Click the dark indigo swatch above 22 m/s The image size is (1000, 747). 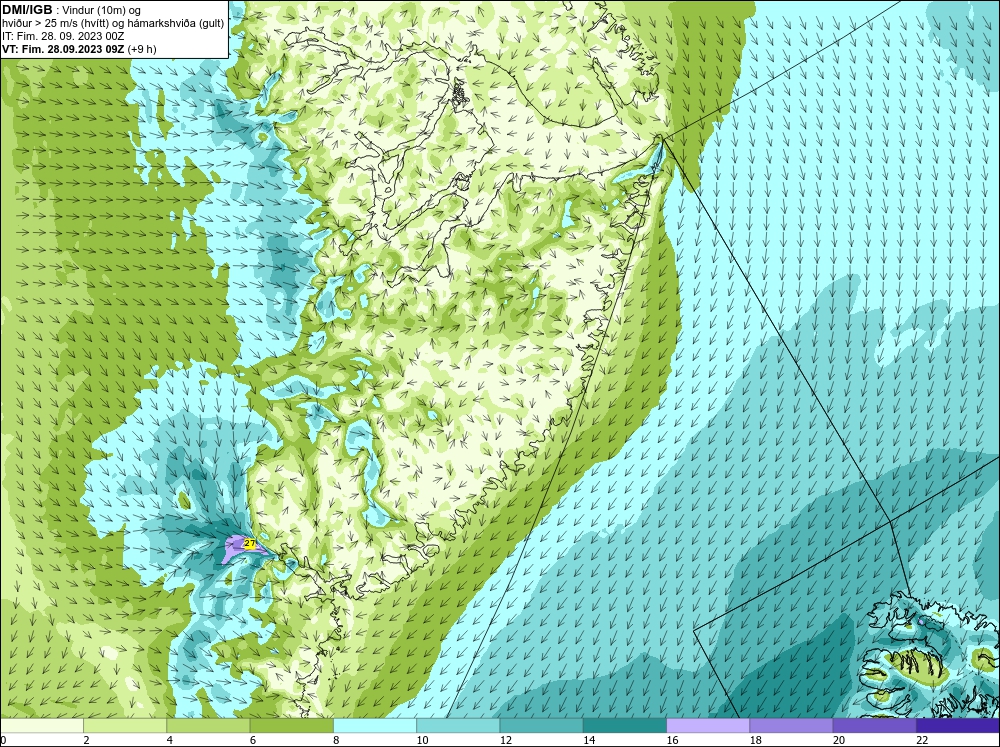click(x=958, y=726)
